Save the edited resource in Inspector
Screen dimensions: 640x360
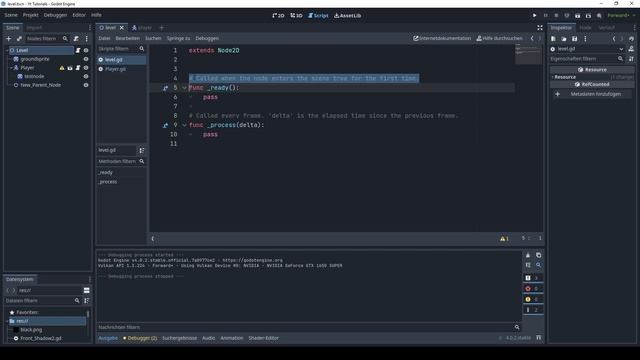(x=575, y=39)
